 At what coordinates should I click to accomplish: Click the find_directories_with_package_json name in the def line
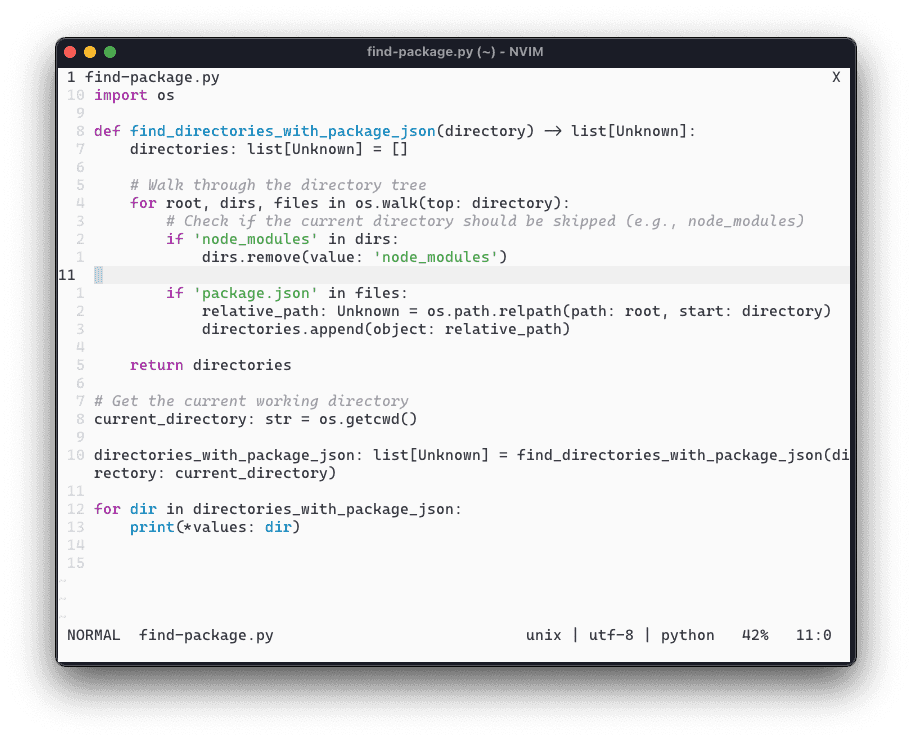[x=283, y=131]
